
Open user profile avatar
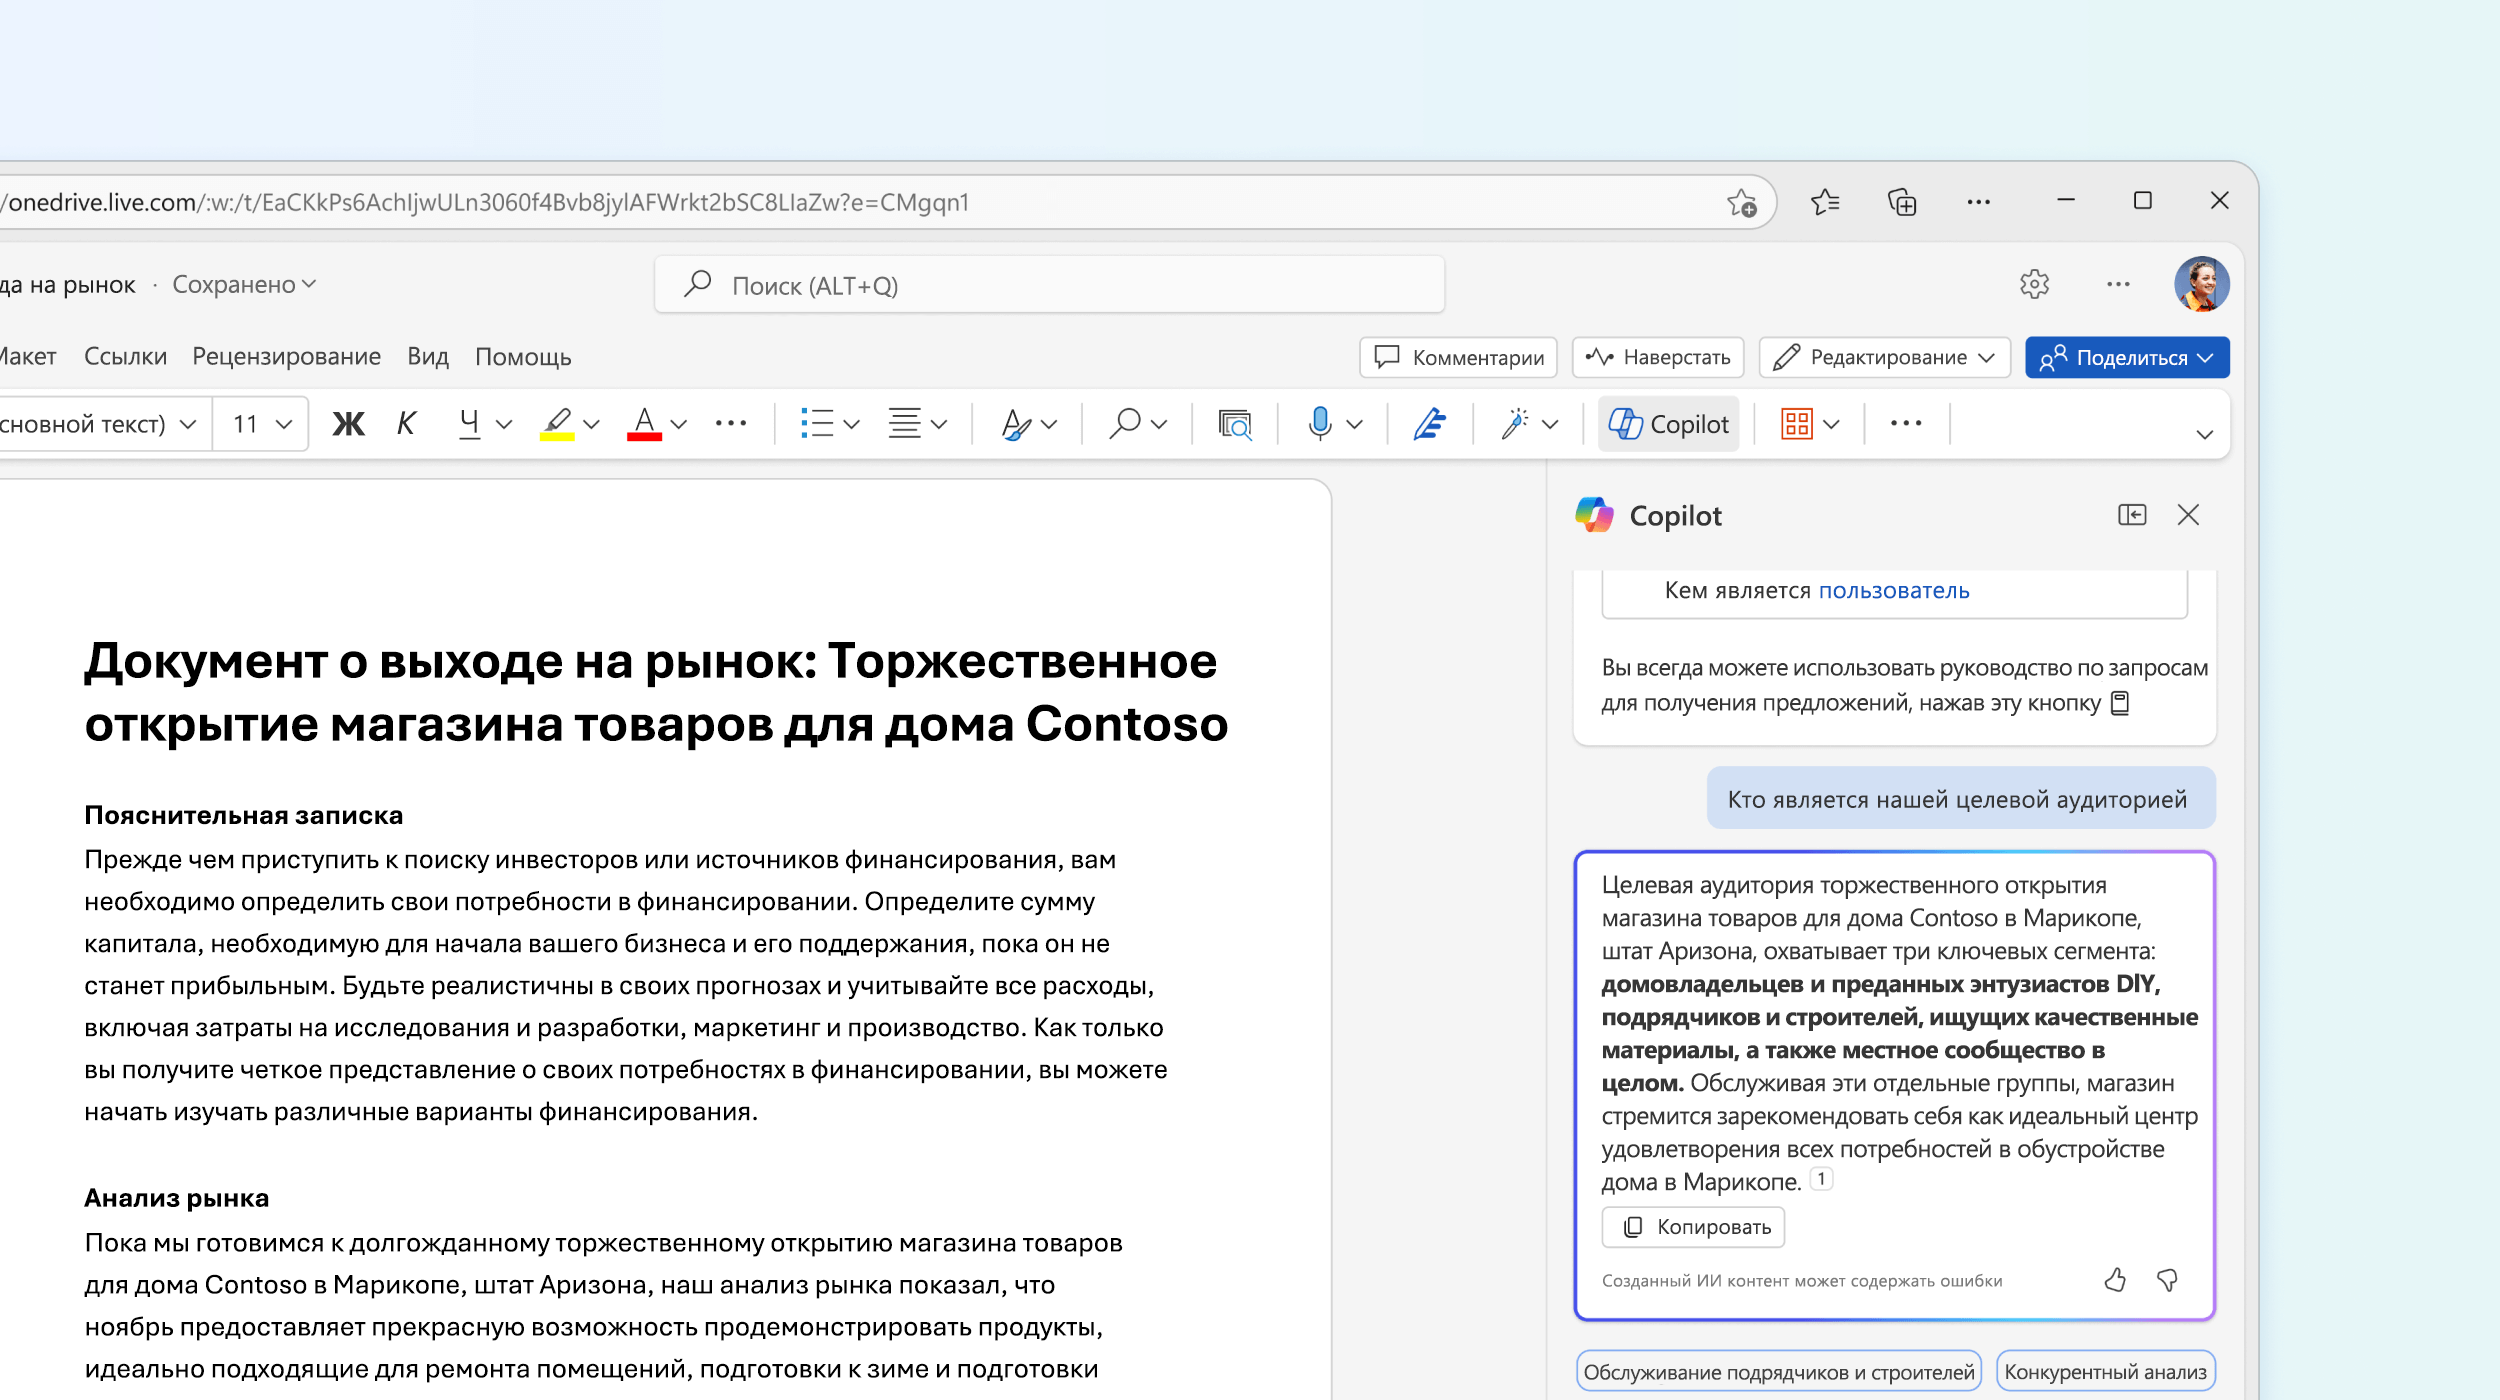pyautogui.click(x=2201, y=284)
